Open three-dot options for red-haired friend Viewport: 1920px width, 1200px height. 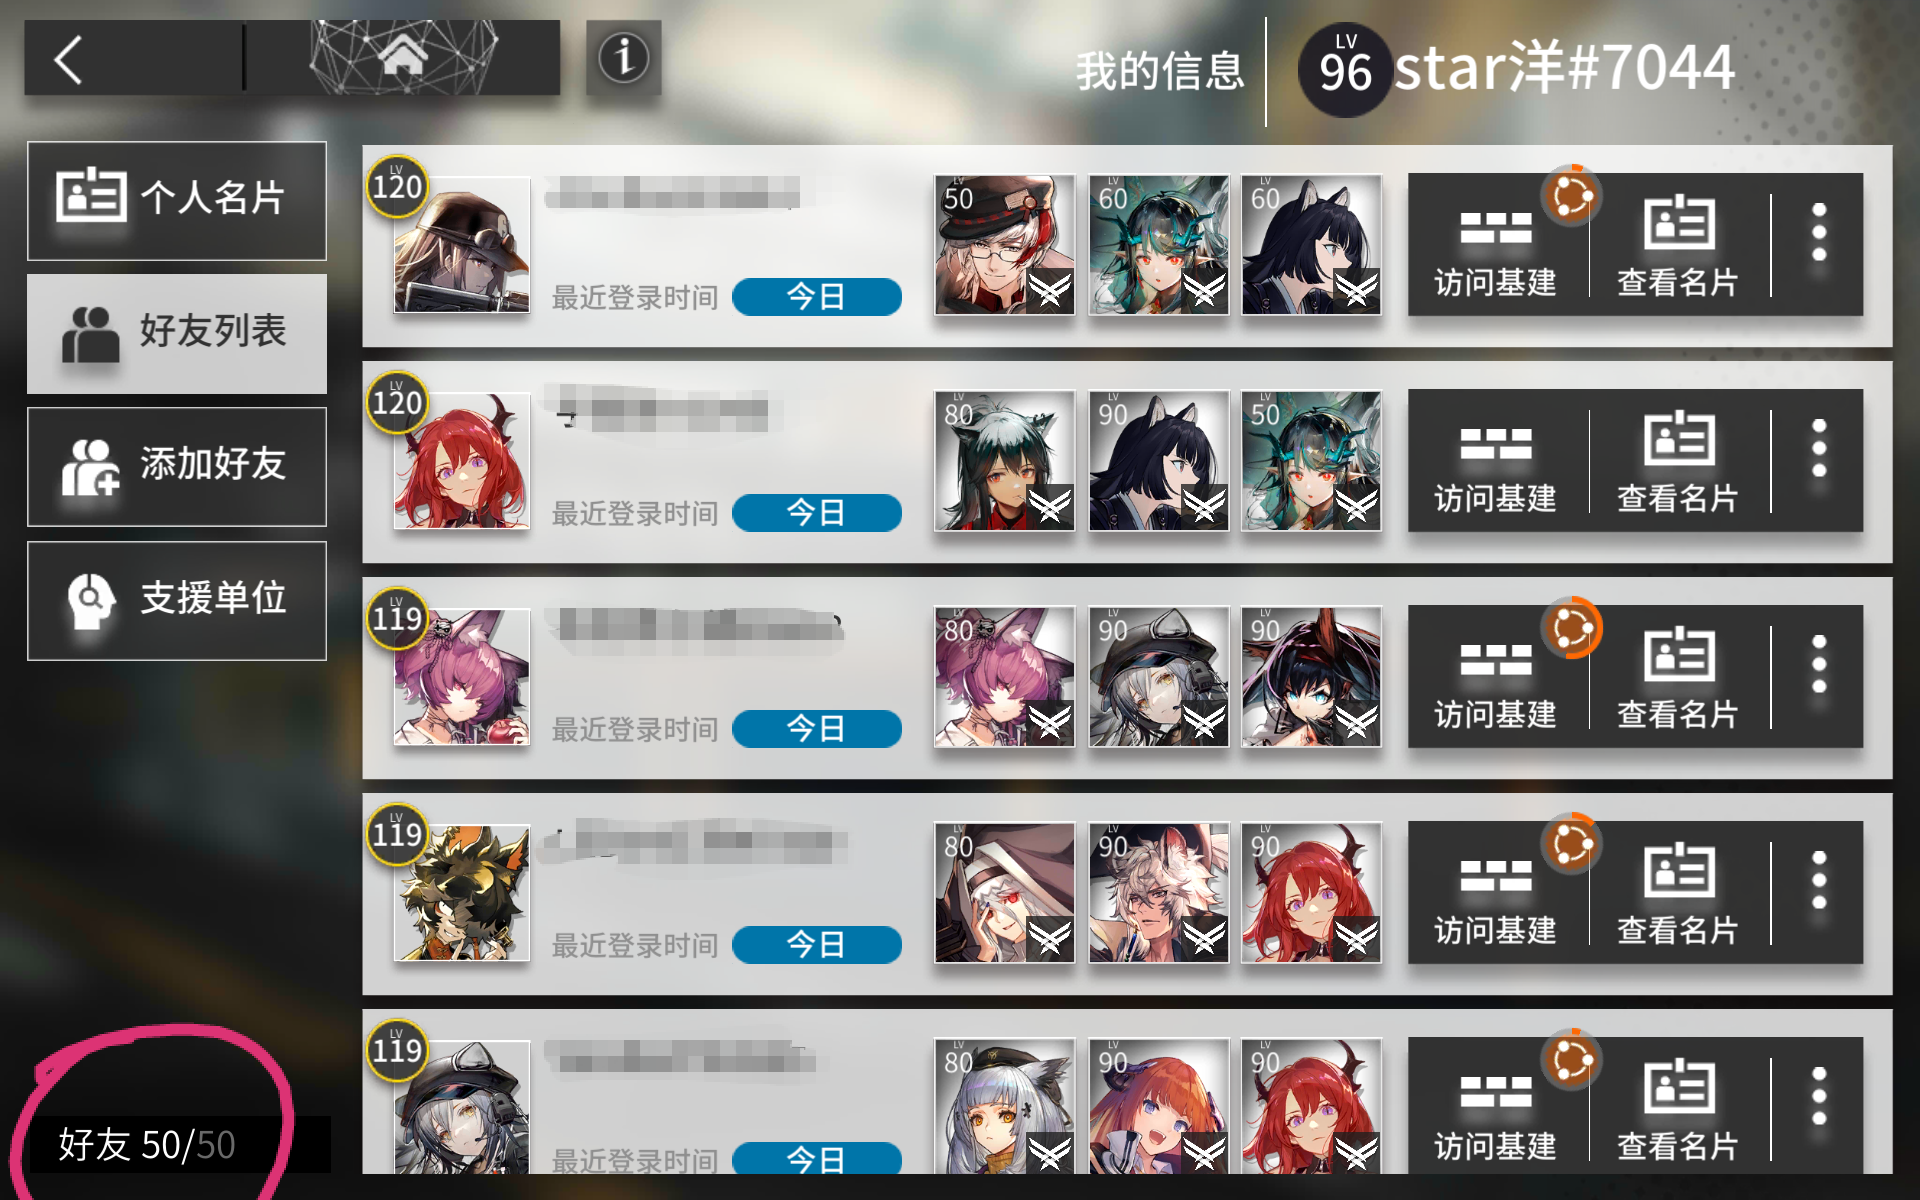tap(1819, 449)
